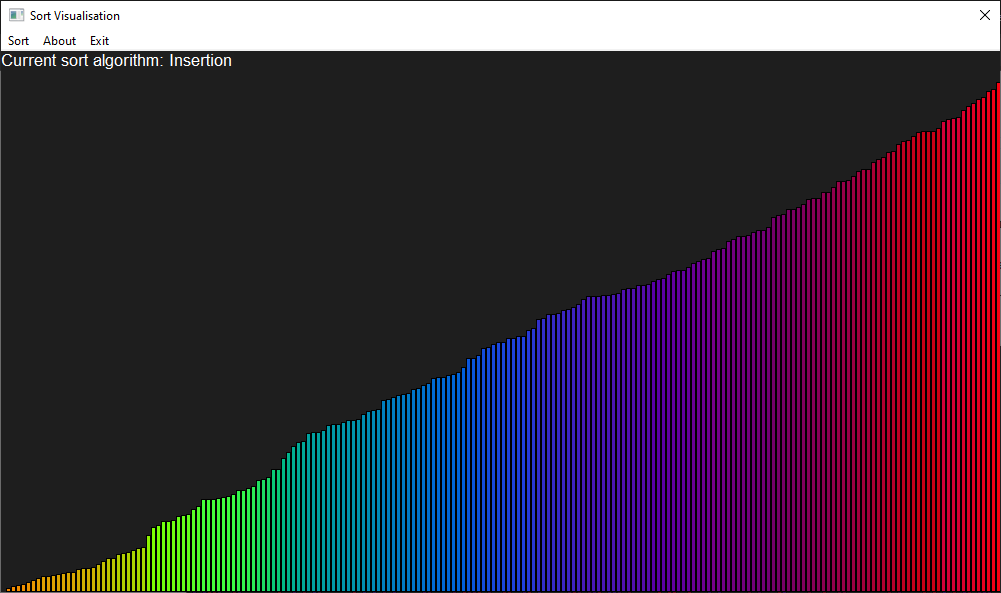Close the Sort Visualisation window
This screenshot has width=1001, height=593.
(x=983, y=16)
